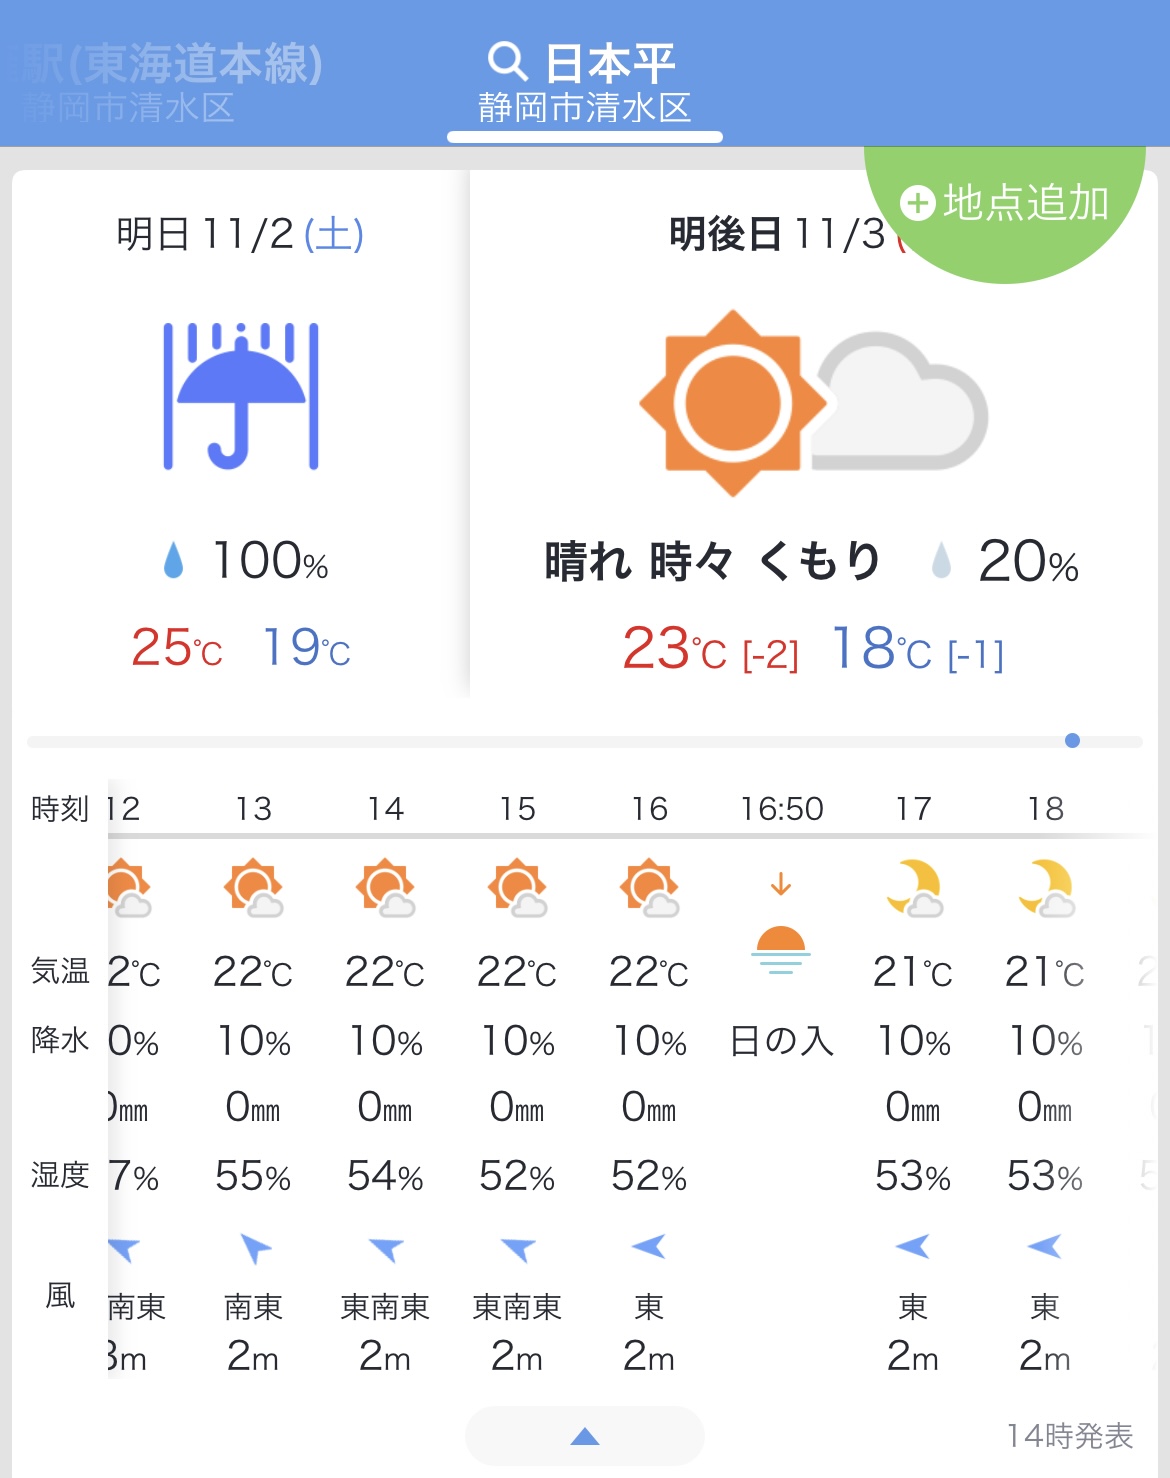Tap the sunny with clouds icon for 11/3

pyautogui.click(x=812, y=403)
